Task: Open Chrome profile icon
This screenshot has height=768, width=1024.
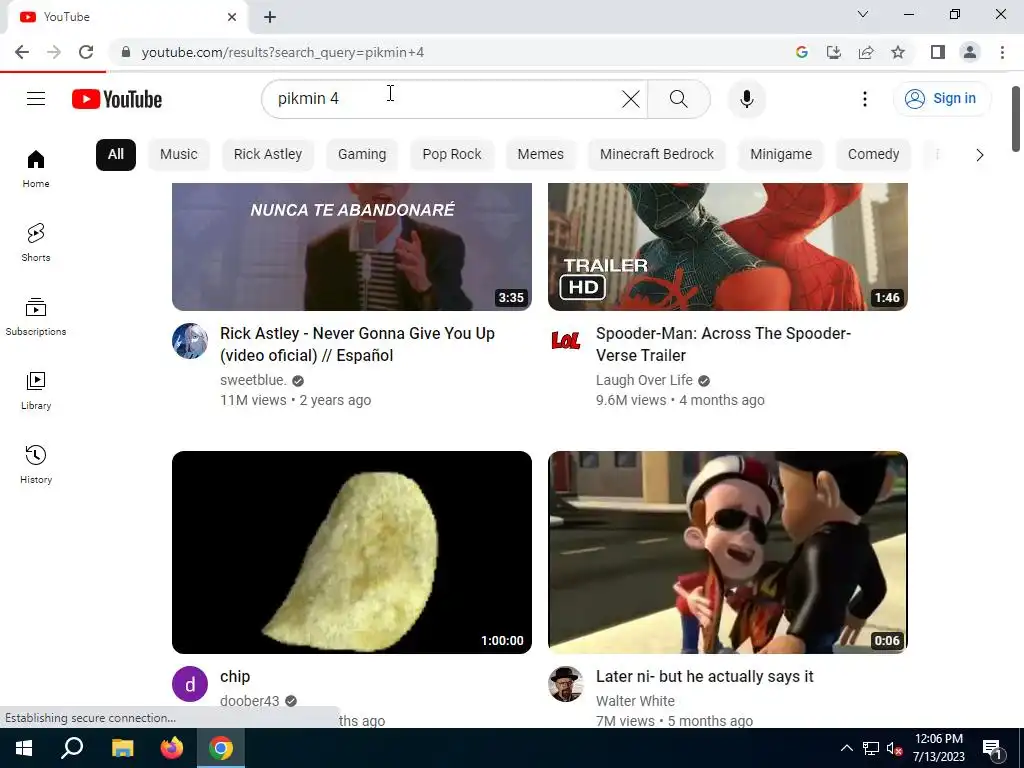Action: pos(970,52)
